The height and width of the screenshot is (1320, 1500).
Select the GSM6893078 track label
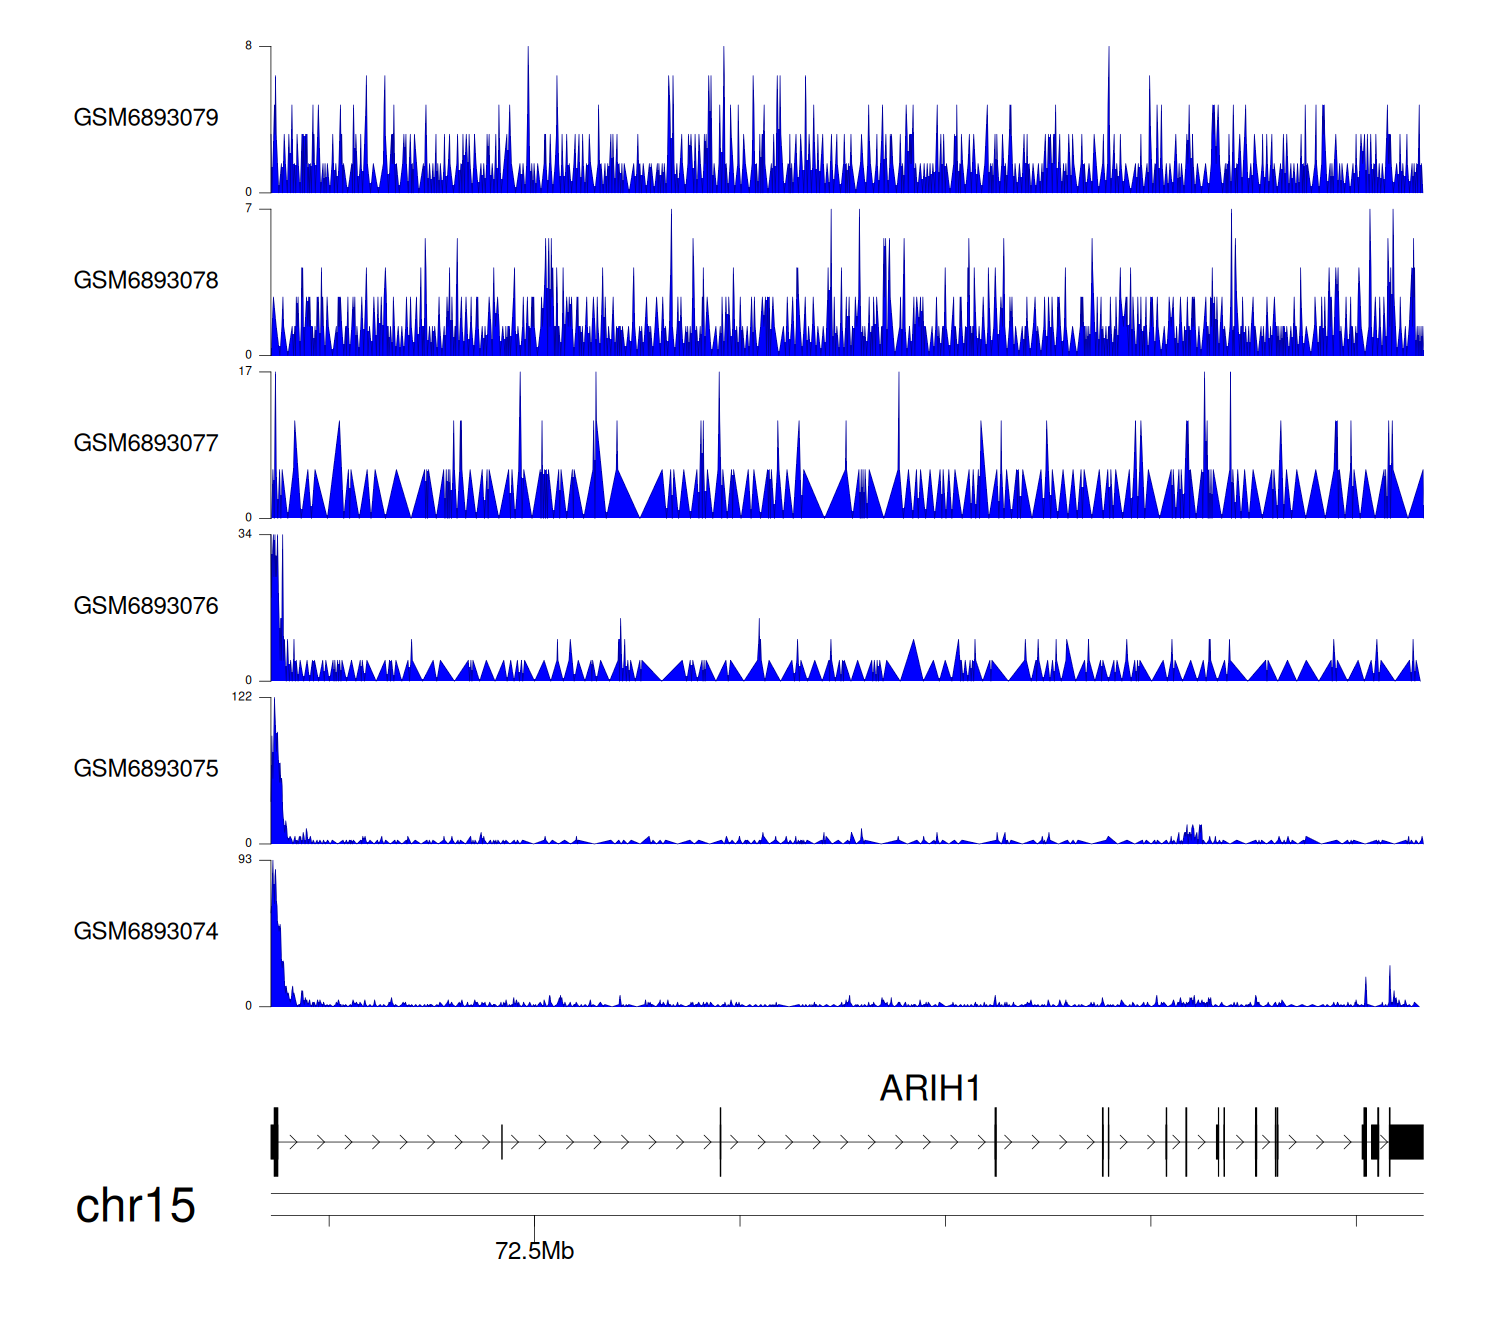pyautogui.click(x=146, y=281)
